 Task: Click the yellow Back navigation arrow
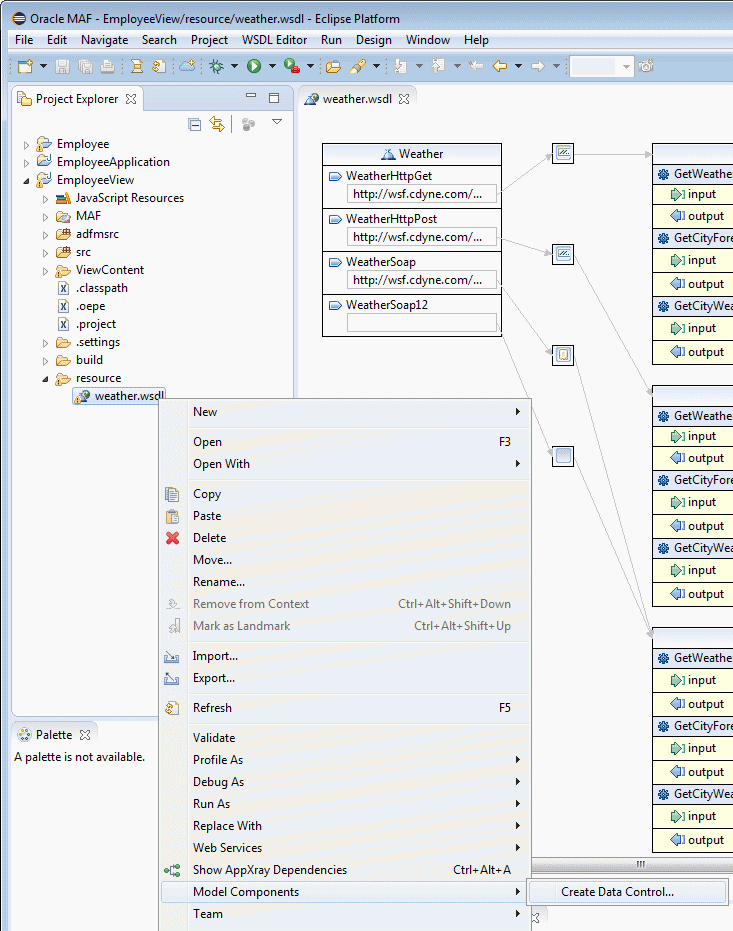point(500,66)
